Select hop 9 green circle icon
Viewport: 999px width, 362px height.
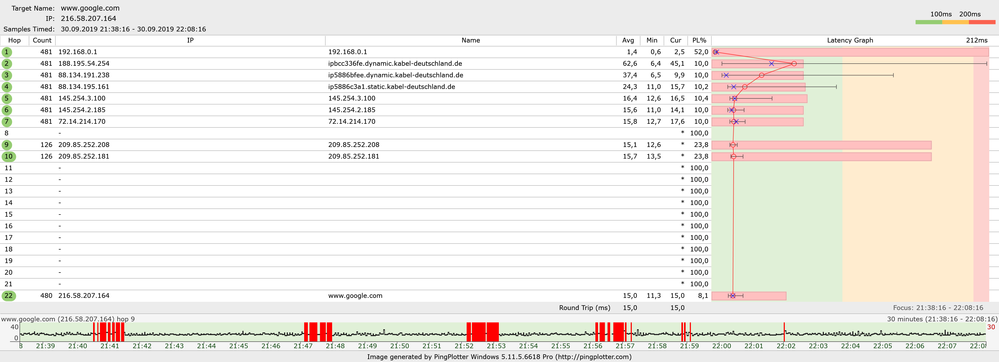coord(7,145)
